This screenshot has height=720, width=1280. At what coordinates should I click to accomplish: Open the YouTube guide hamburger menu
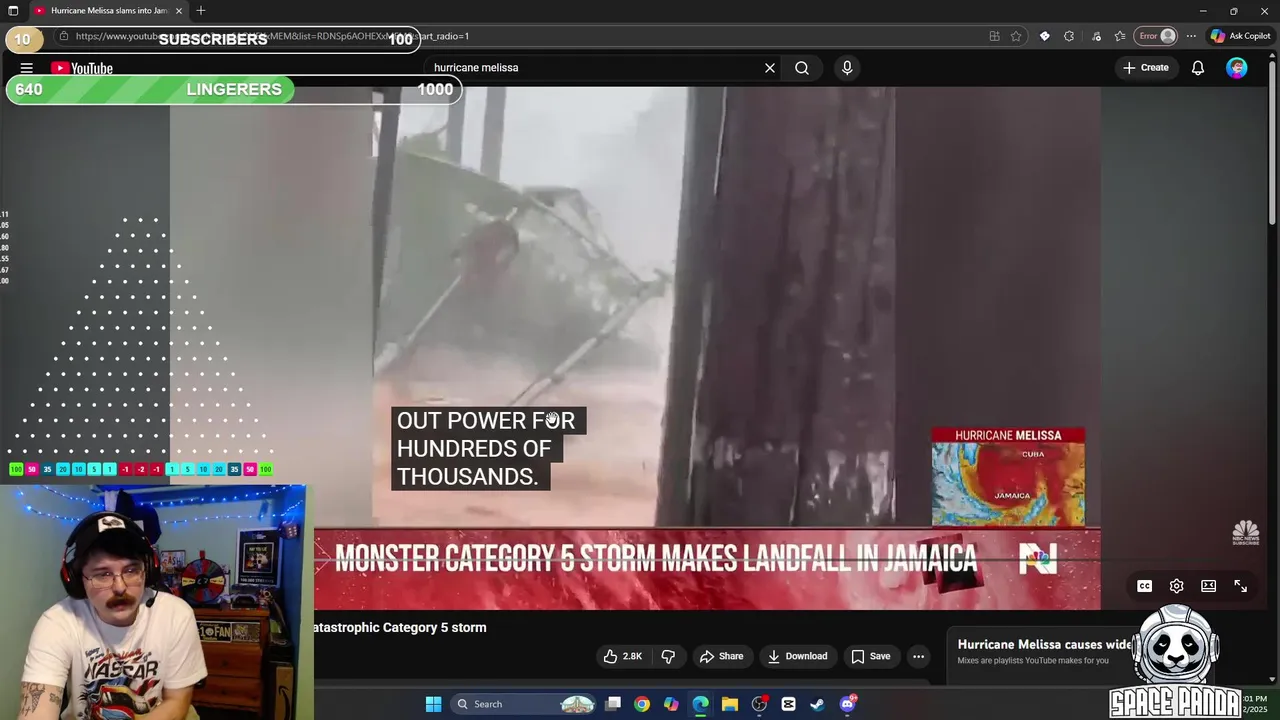click(x=27, y=68)
